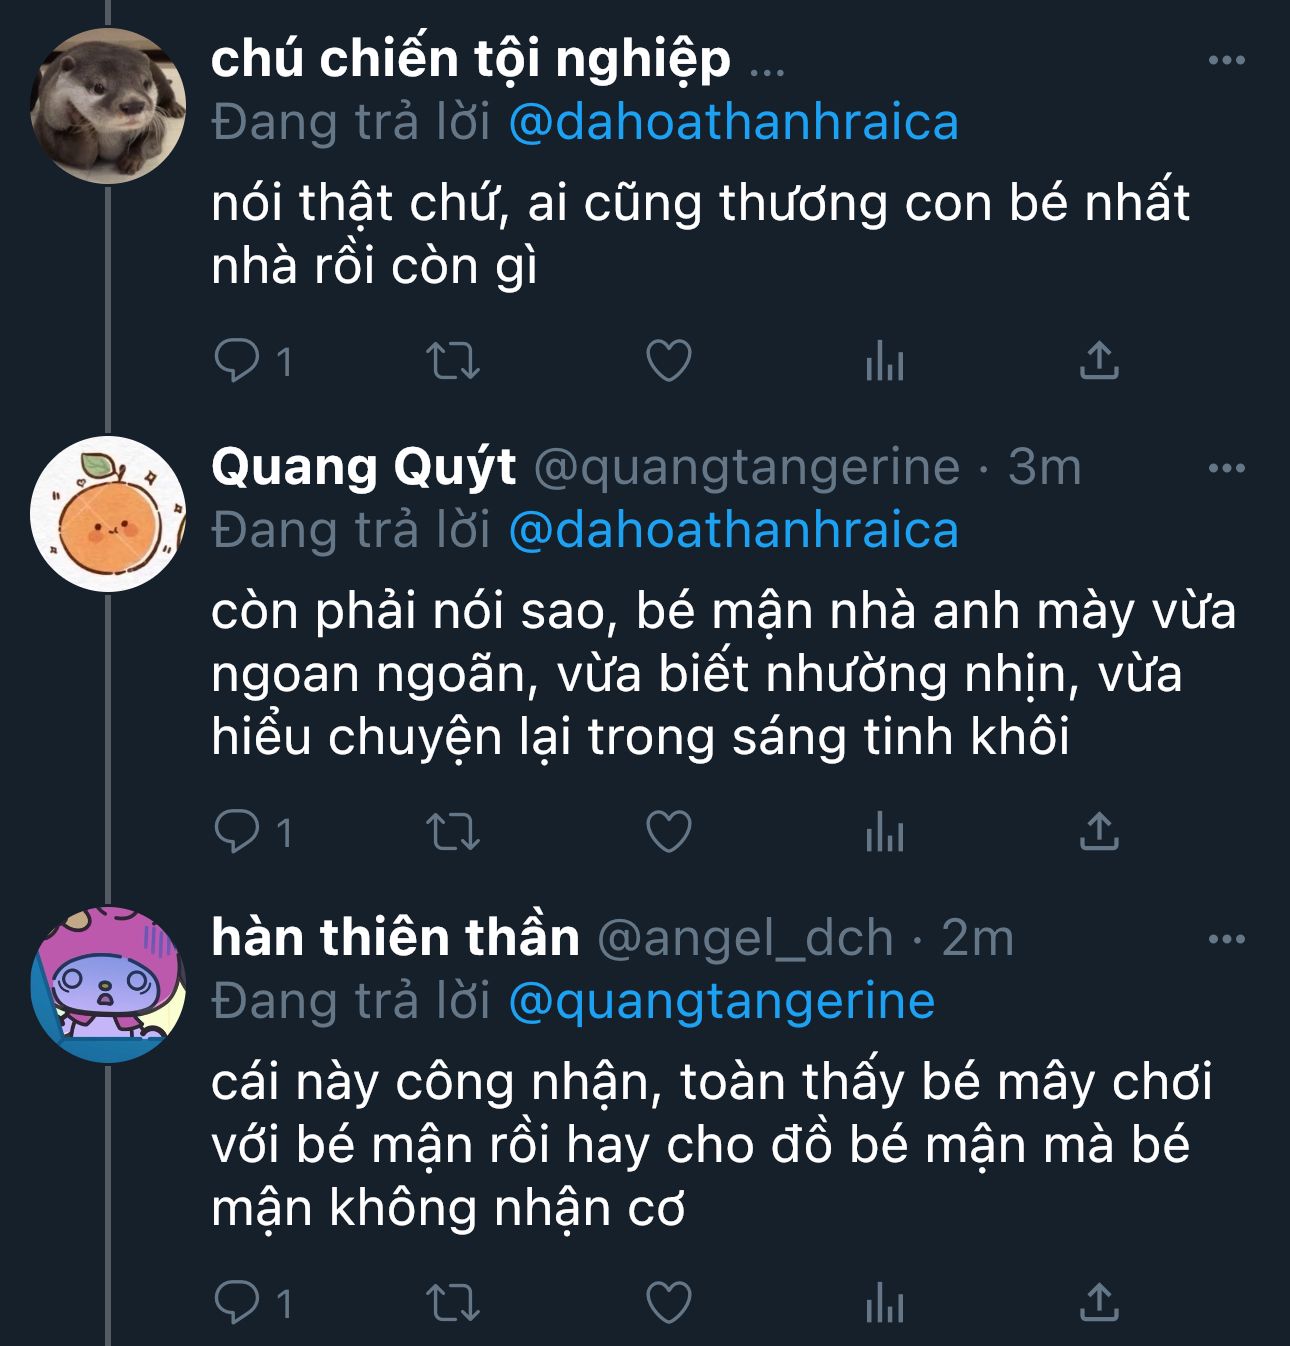Image resolution: width=1290 pixels, height=1346 pixels.
Task: Open more options menu on Quang Quýt's tweet
Action: point(1227,468)
